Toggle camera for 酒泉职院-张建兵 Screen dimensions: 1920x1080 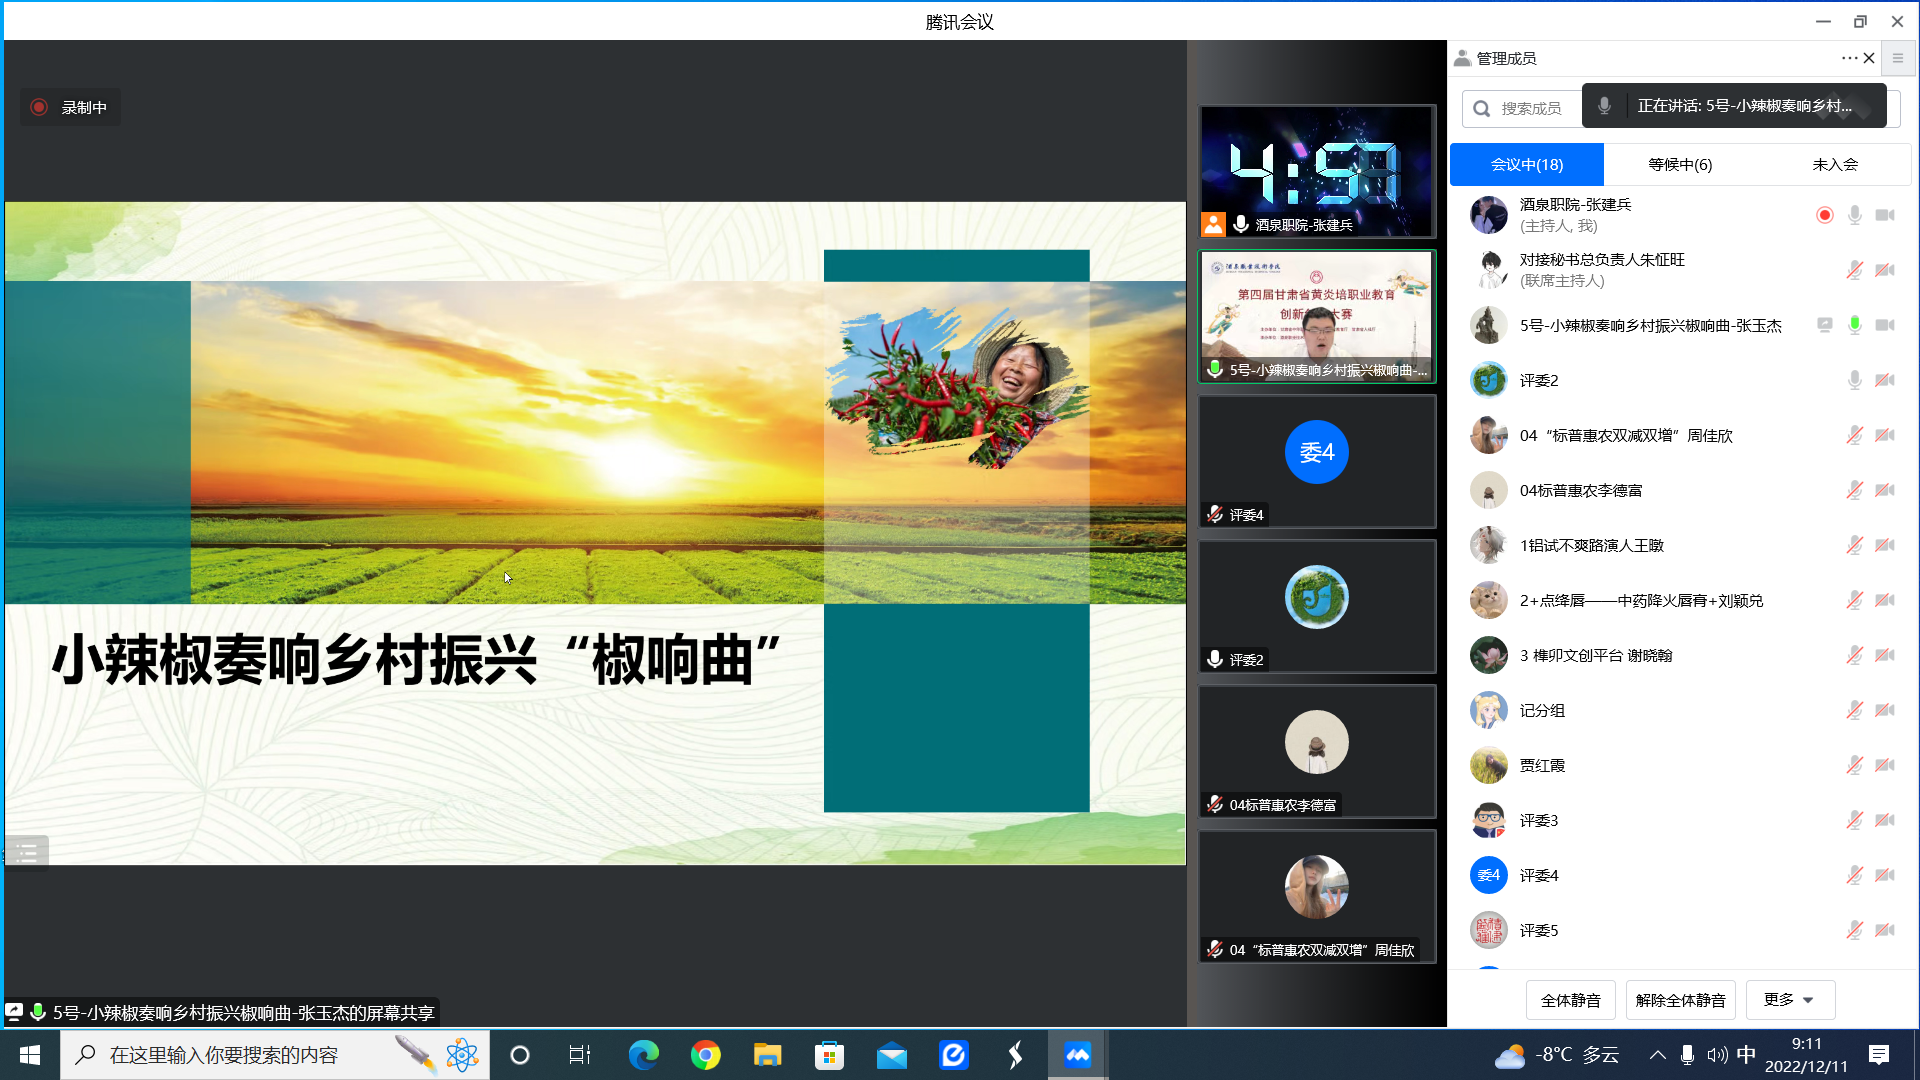[1885, 215]
